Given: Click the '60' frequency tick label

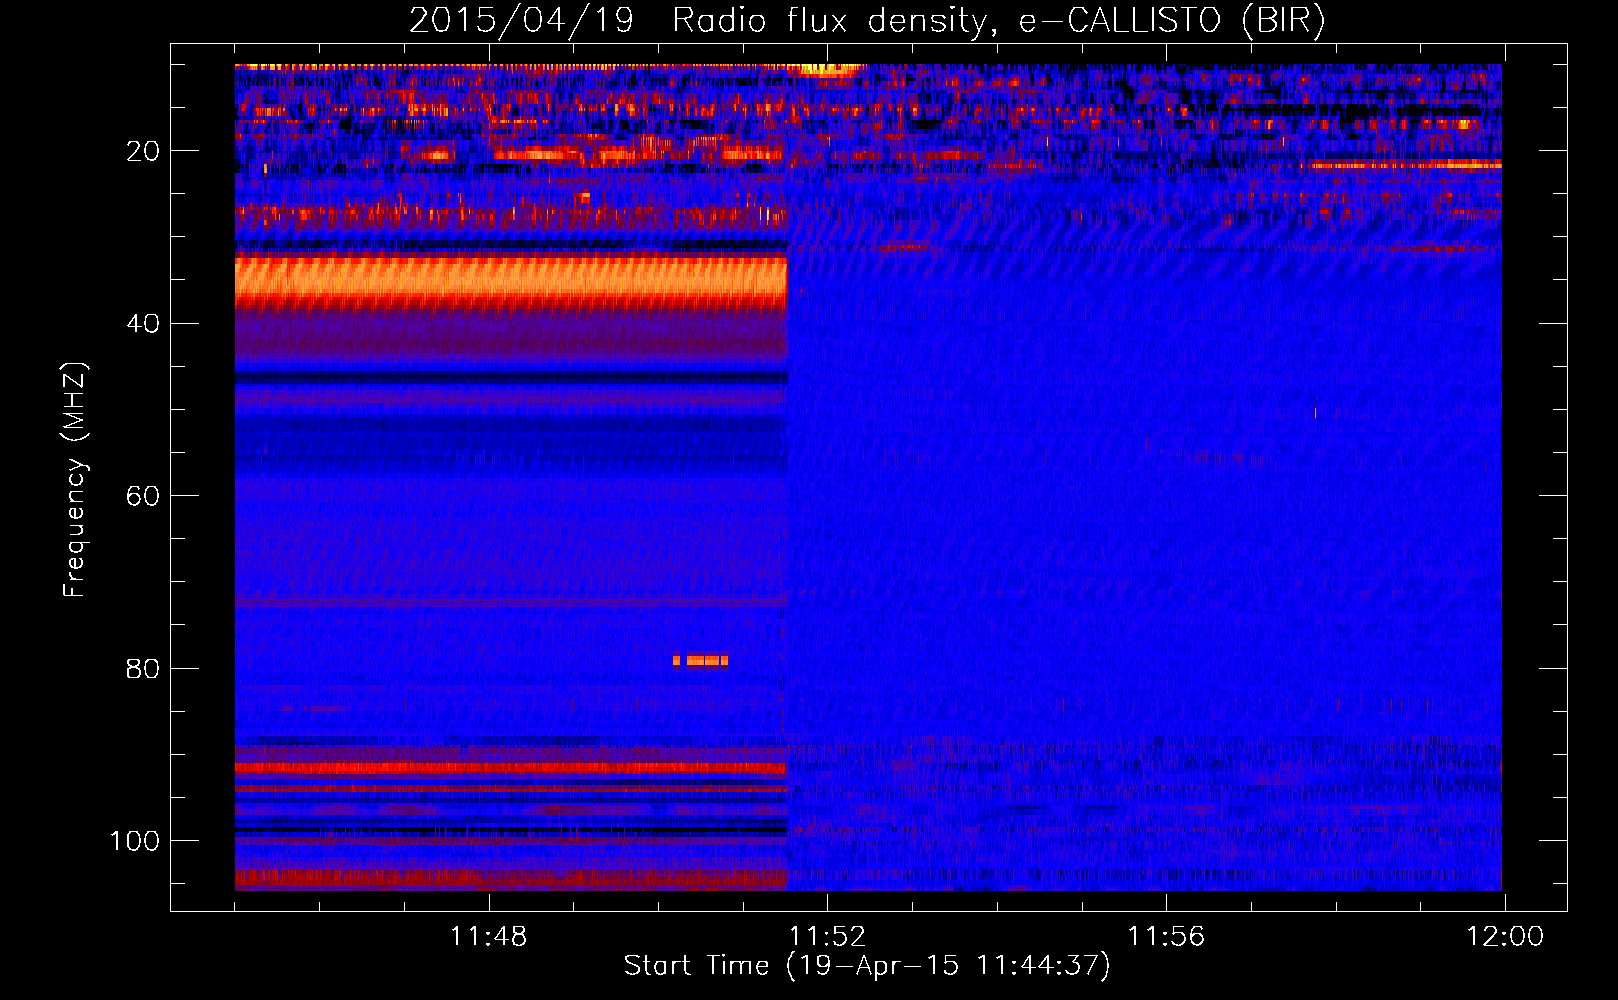Looking at the screenshot, I should pos(143,496).
